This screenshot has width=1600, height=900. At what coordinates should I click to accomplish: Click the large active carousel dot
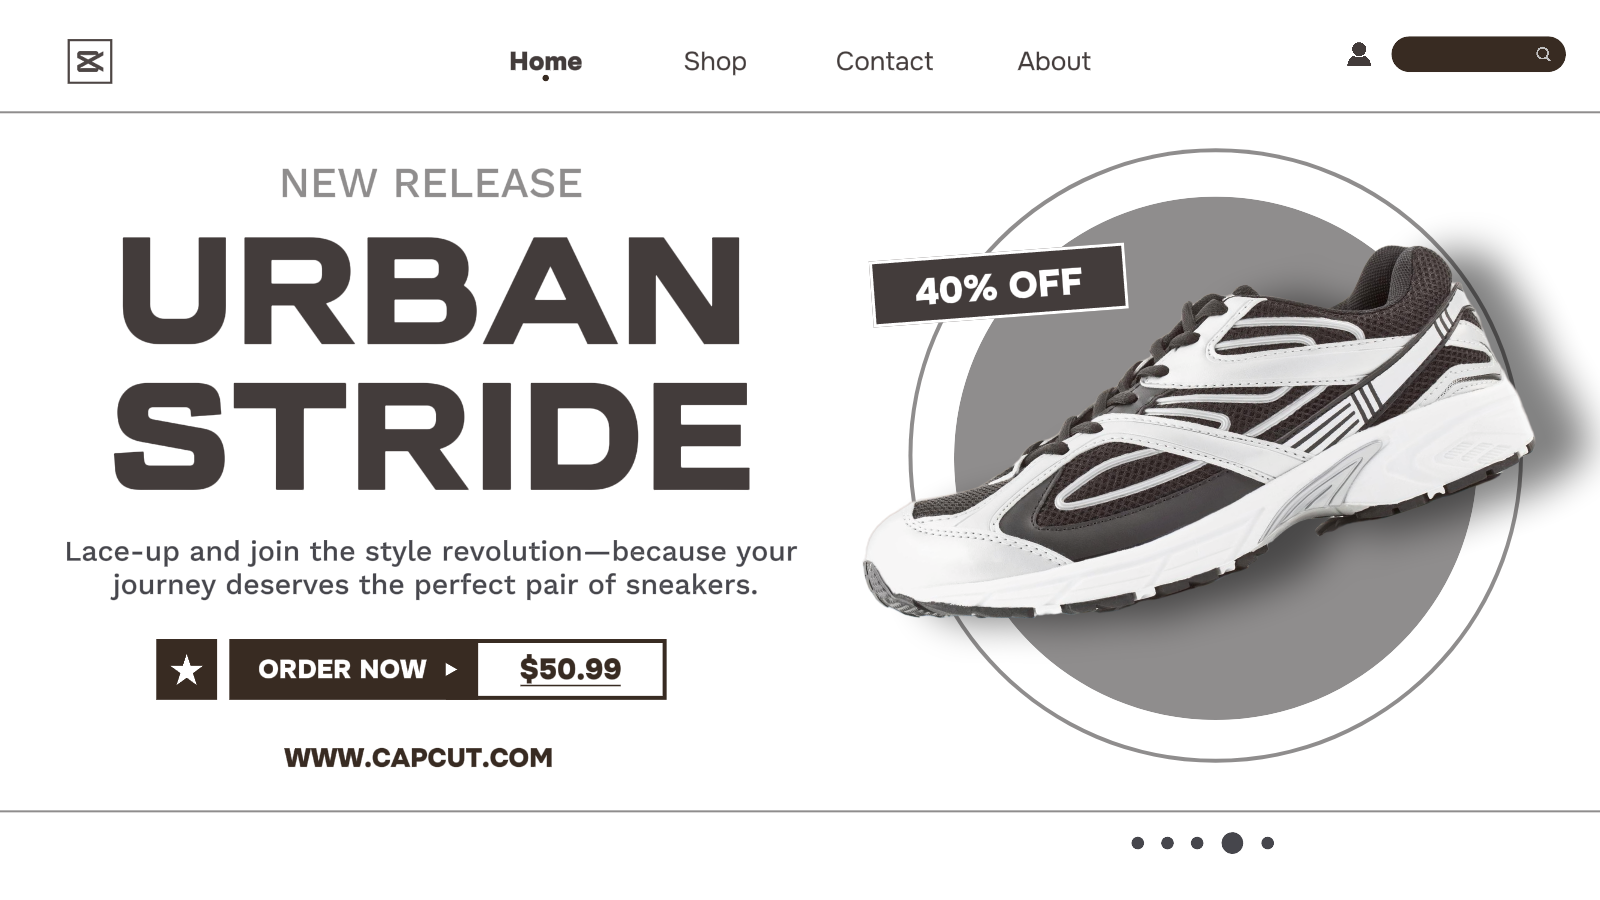pos(1232,843)
